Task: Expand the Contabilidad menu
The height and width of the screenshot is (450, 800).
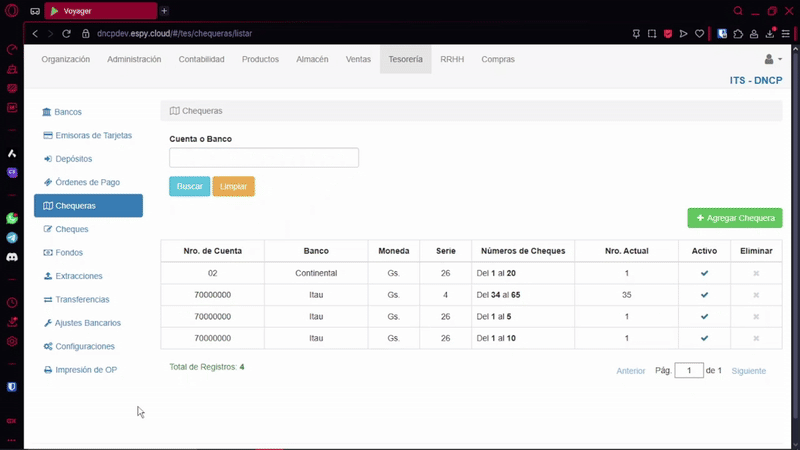Action: tap(201, 60)
